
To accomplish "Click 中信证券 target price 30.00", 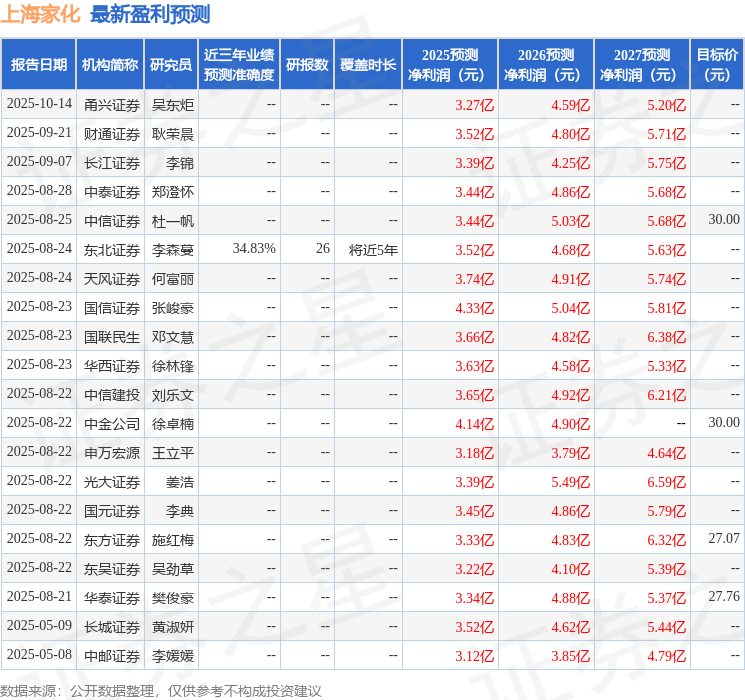I will 724,220.
